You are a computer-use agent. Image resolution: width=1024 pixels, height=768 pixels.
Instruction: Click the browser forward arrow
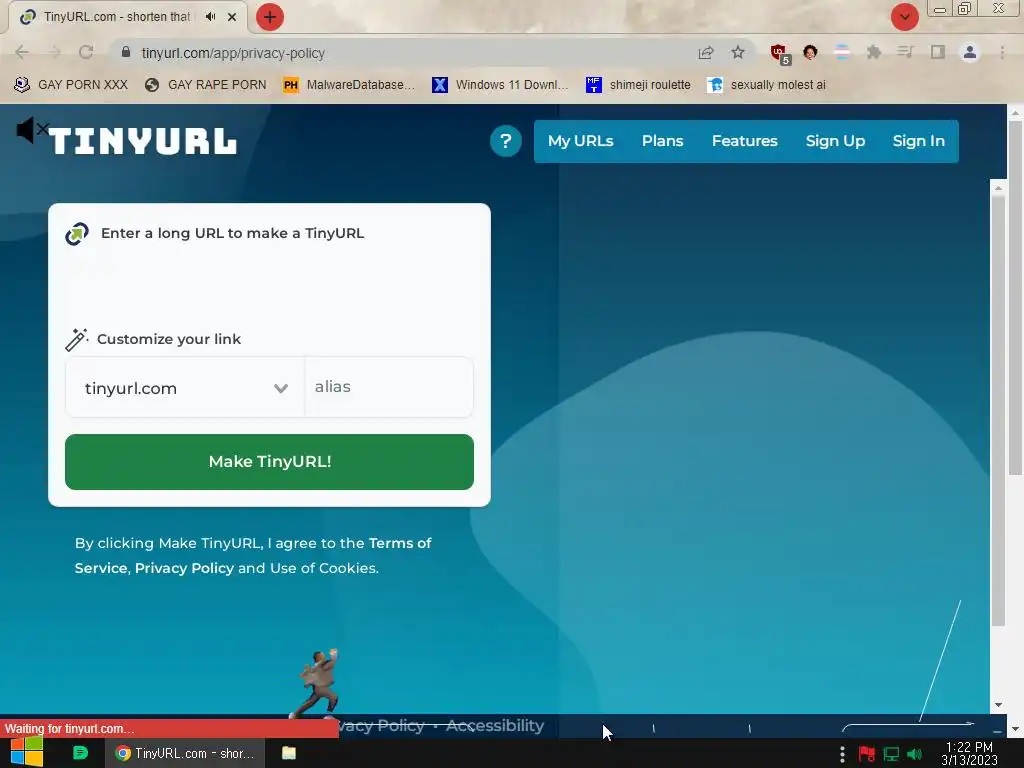[54, 52]
